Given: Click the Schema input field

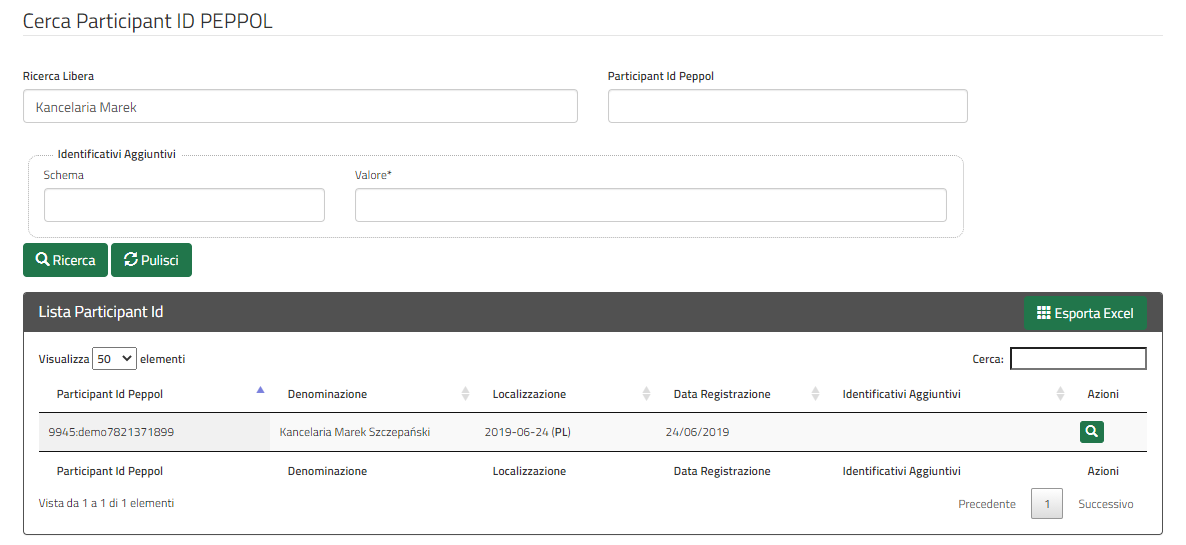Looking at the screenshot, I should [185, 205].
